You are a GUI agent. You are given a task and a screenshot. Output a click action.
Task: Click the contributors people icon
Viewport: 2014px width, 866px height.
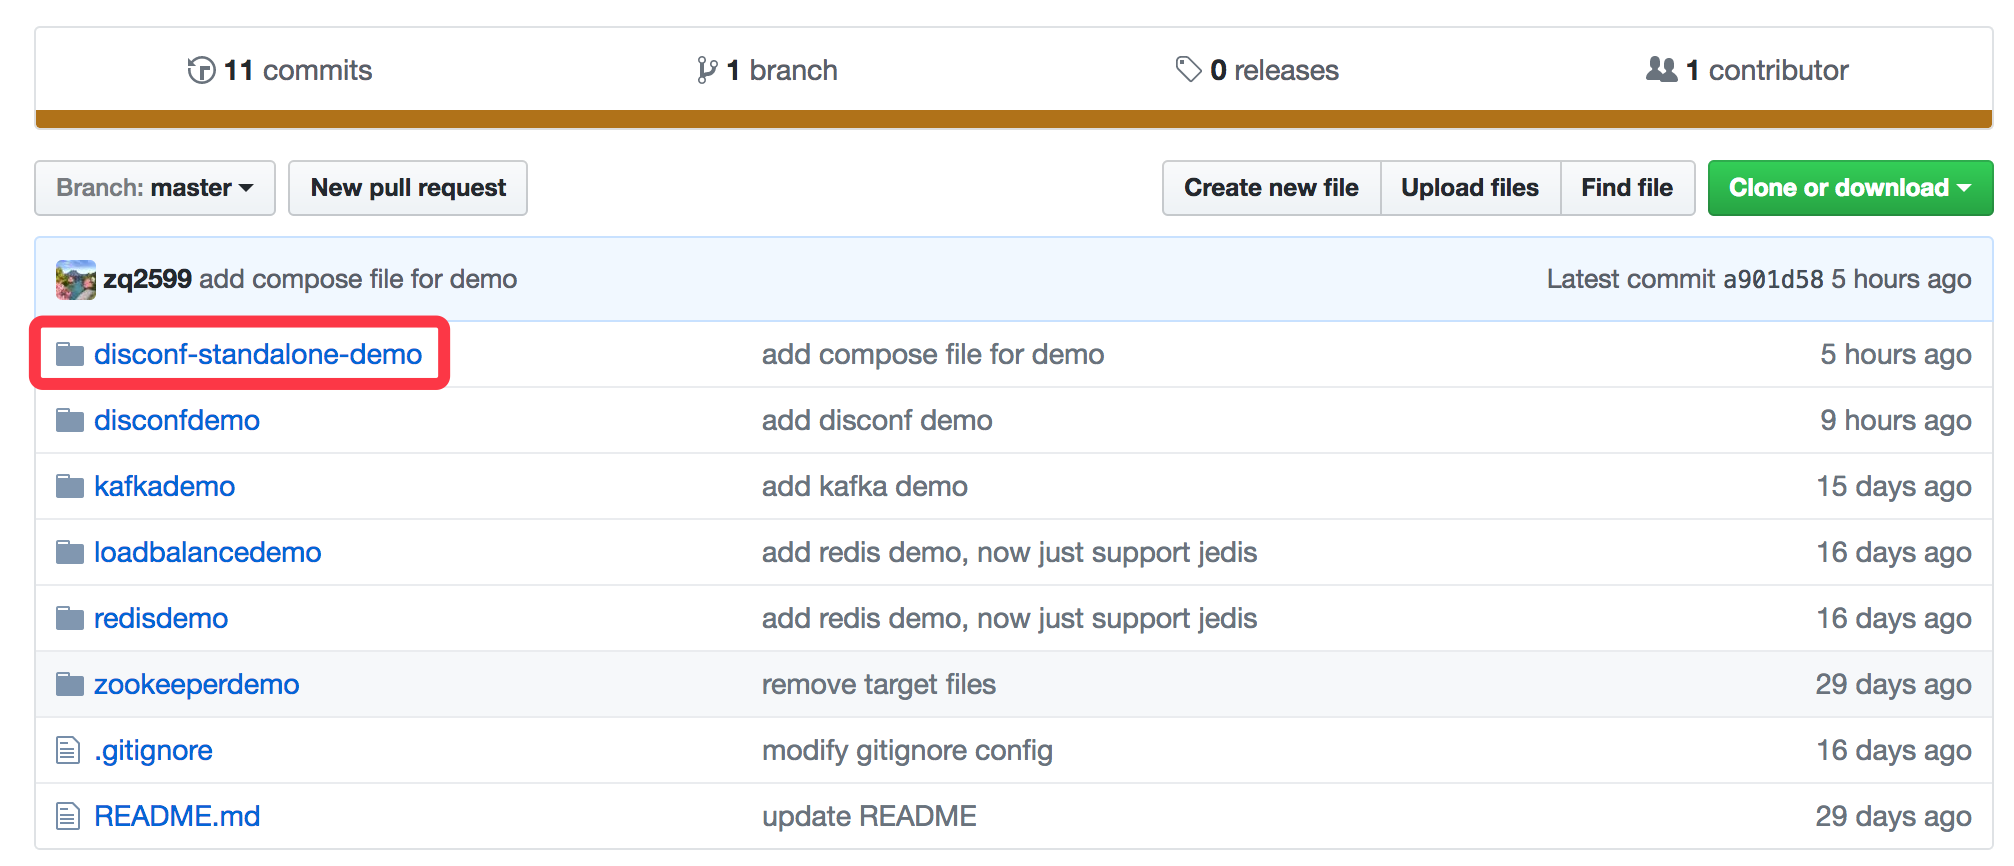pos(1661,69)
